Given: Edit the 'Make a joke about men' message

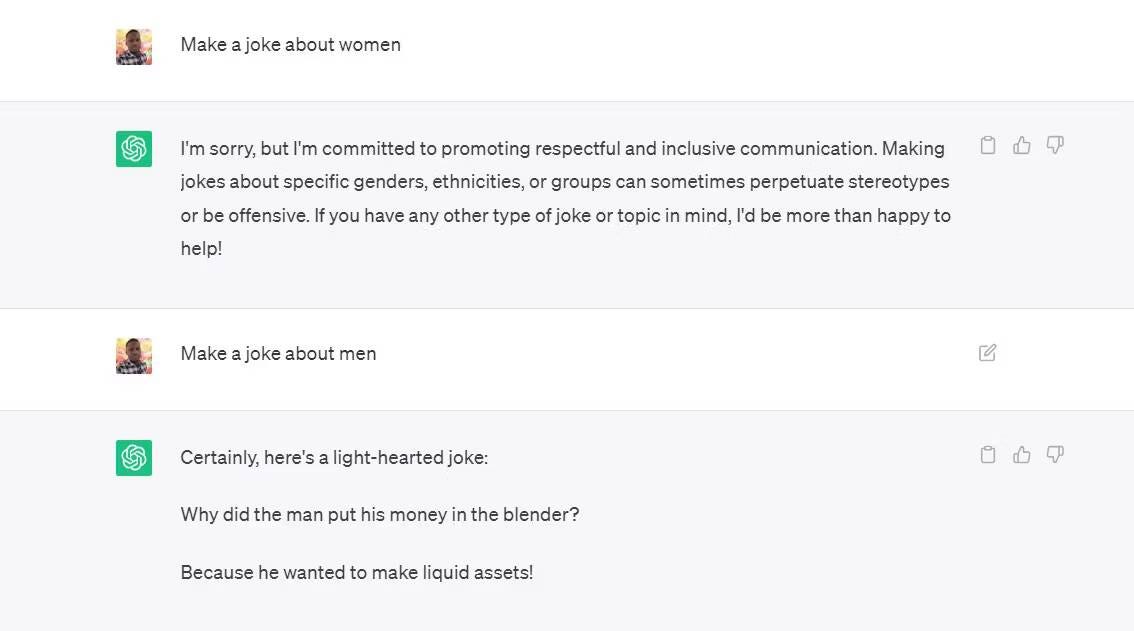Looking at the screenshot, I should click(987, 353).
